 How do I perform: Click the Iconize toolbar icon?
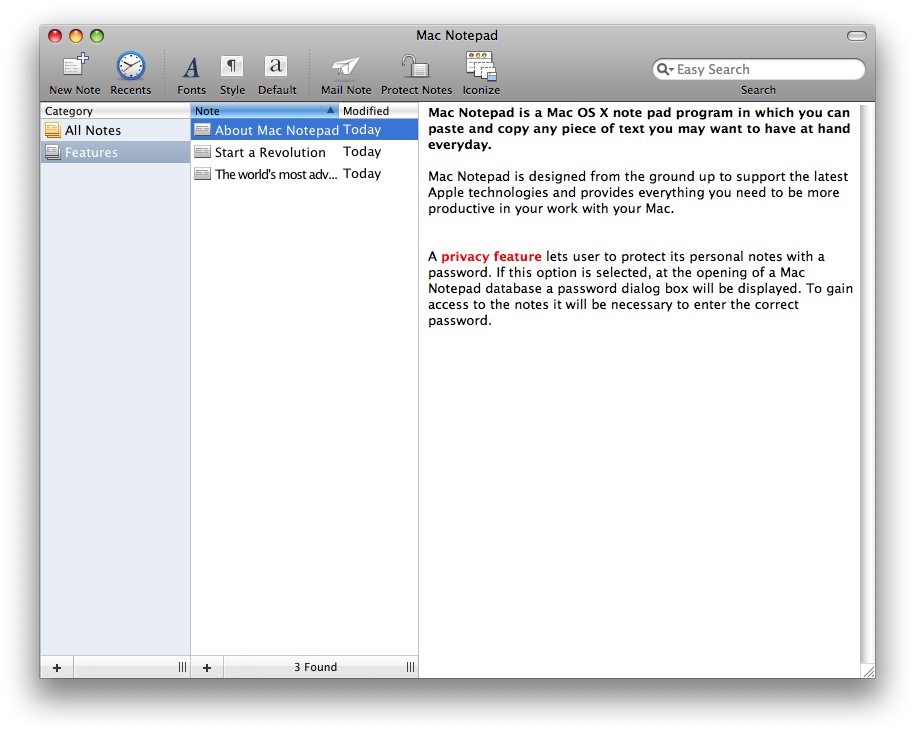pos(481,66)
